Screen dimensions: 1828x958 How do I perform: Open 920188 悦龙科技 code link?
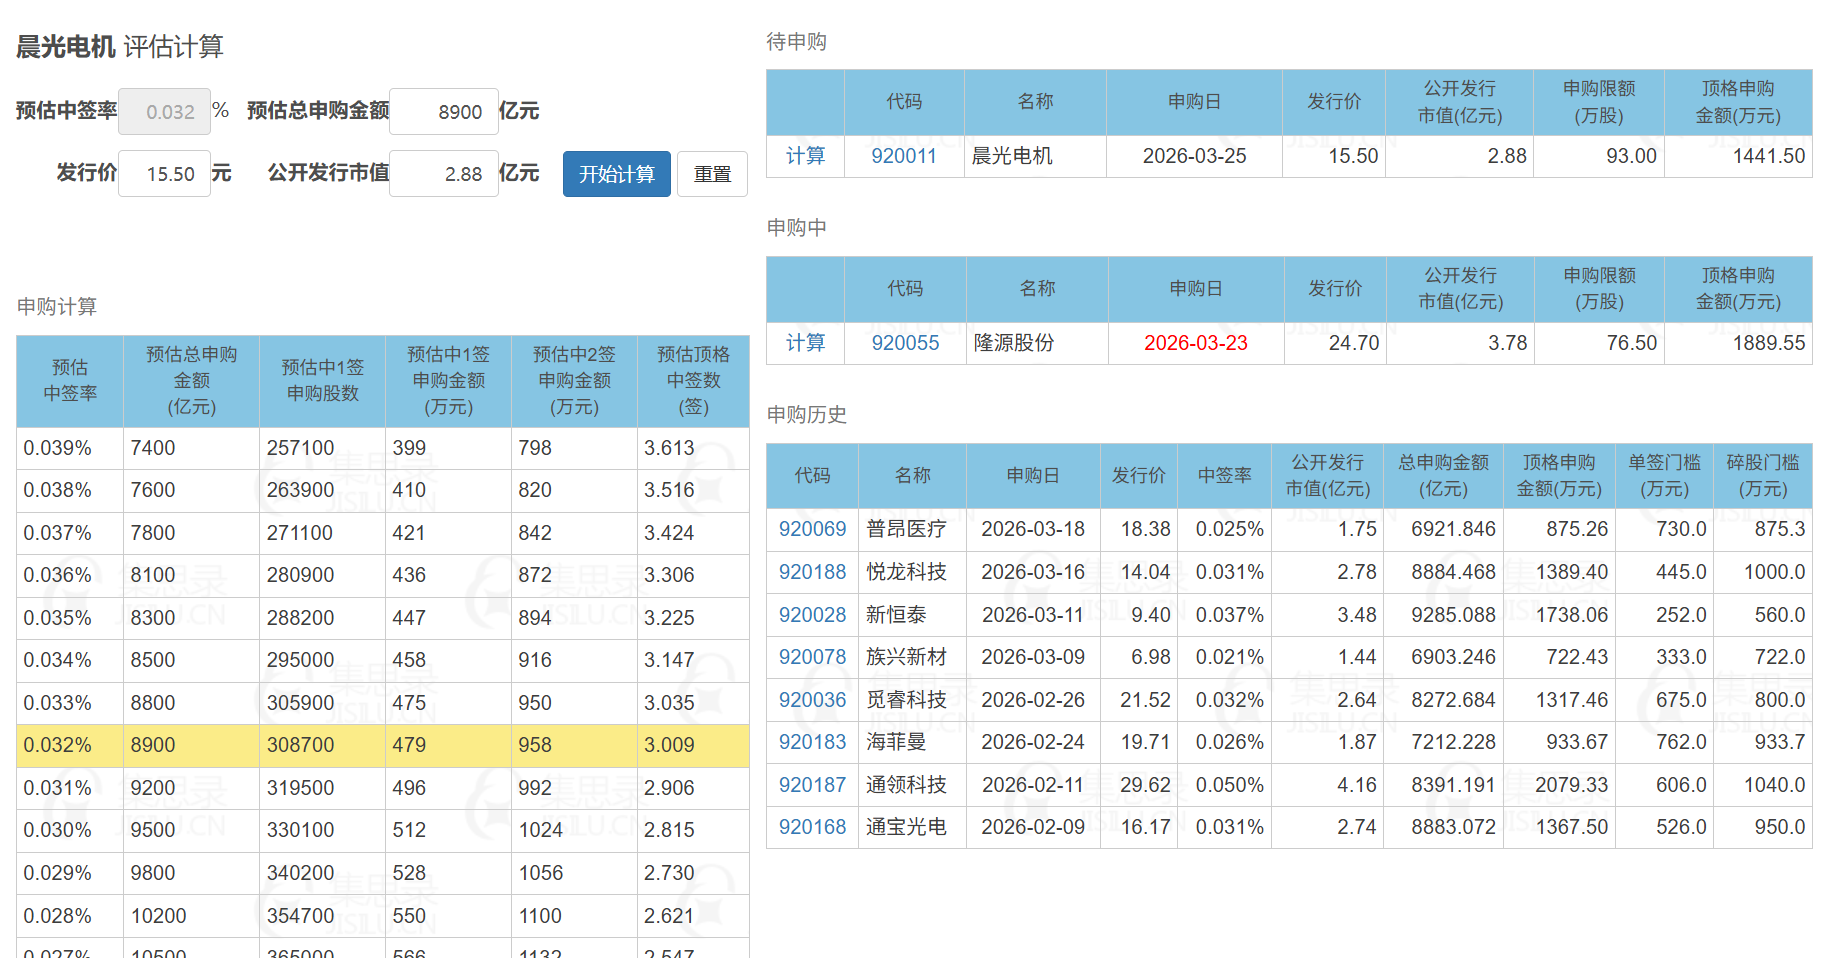coord(812,572)
